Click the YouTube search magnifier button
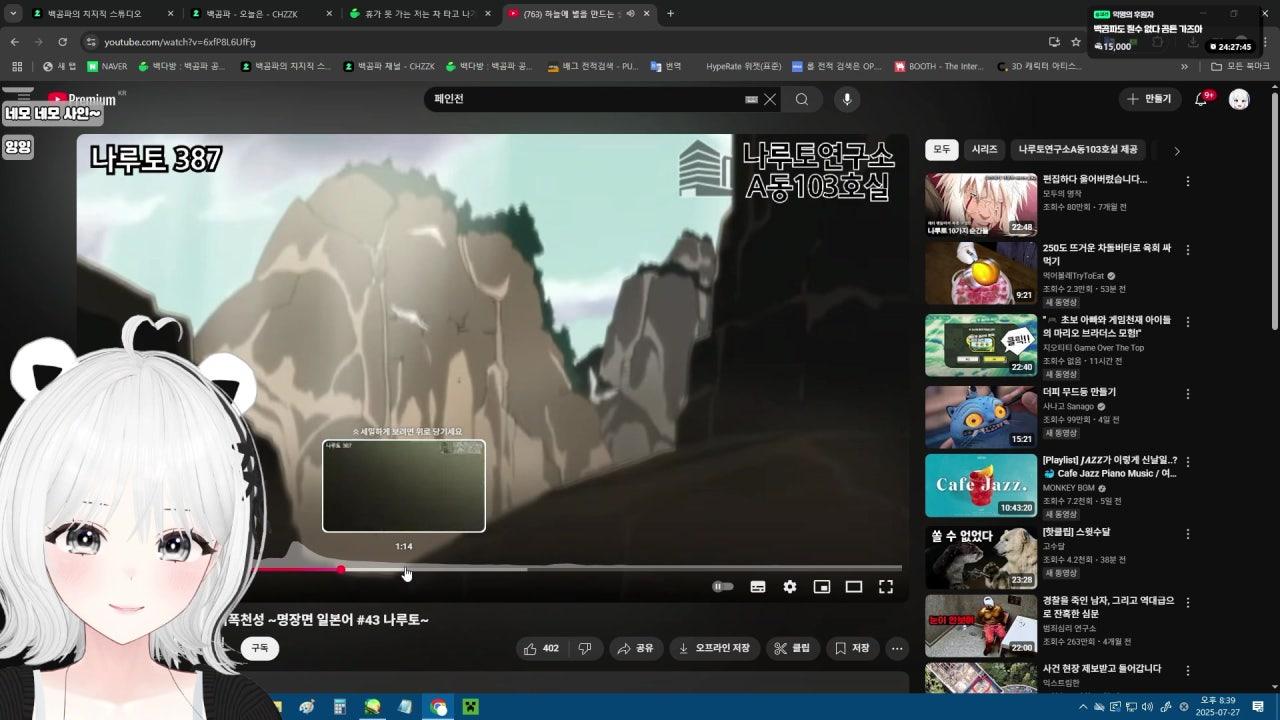The width and height of the screenshot is (1280, 720). click(x=802, y=99)
